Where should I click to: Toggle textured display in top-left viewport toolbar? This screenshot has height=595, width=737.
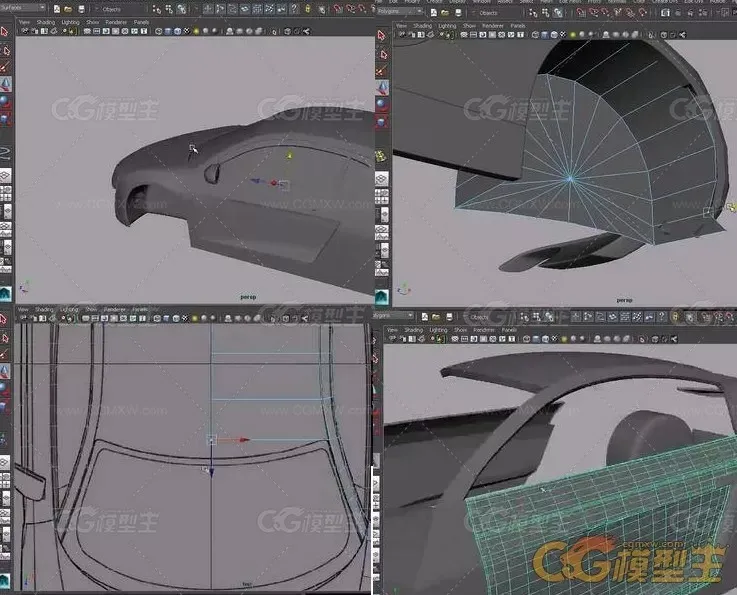187,31
